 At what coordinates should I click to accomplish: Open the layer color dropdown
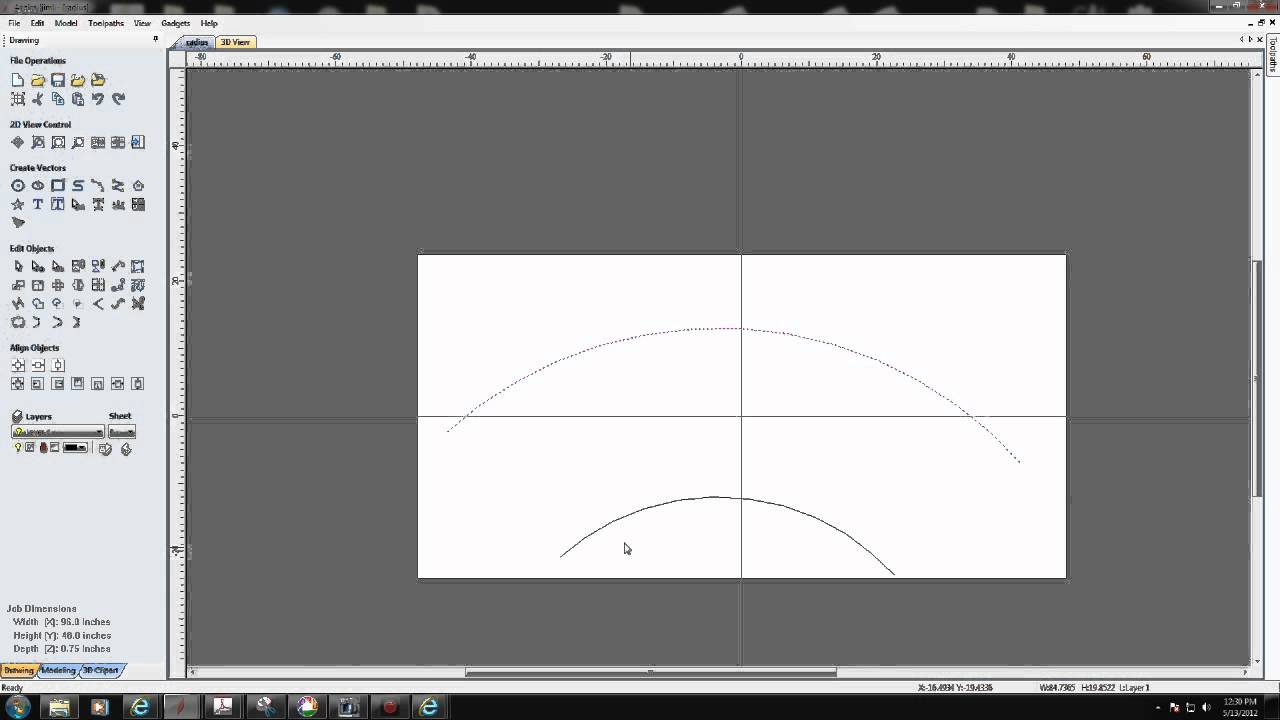pyautogui.click(x=76, y=448)
